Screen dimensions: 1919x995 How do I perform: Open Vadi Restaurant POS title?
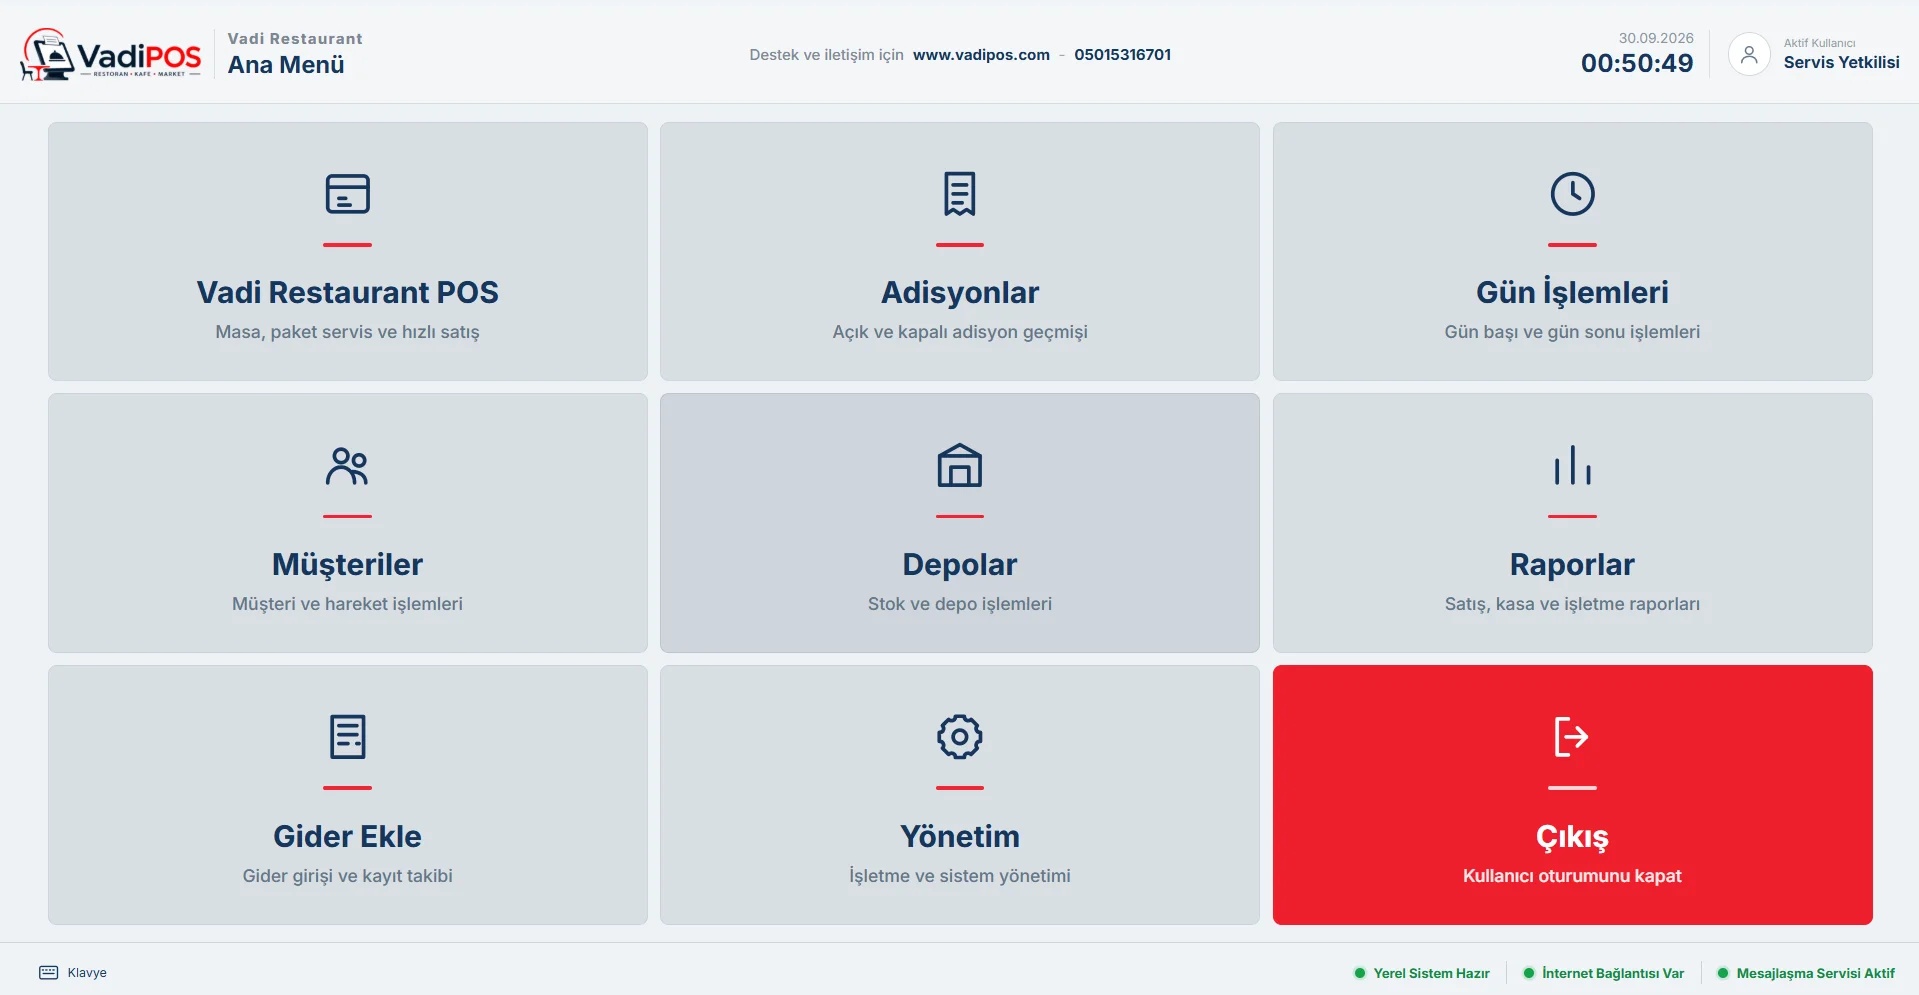[x=347, y=292]
